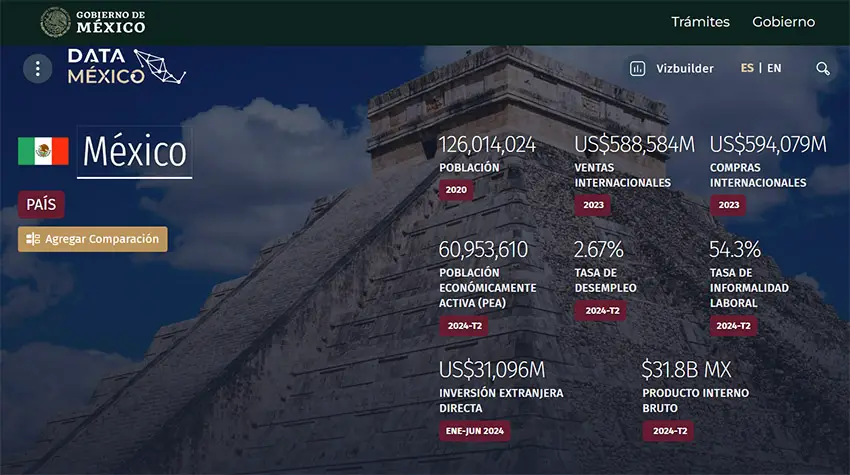Image resolution: width=850 pixels, height=475 pixels.
Task: Click the Mexican flag image
Action: [43, 151]
